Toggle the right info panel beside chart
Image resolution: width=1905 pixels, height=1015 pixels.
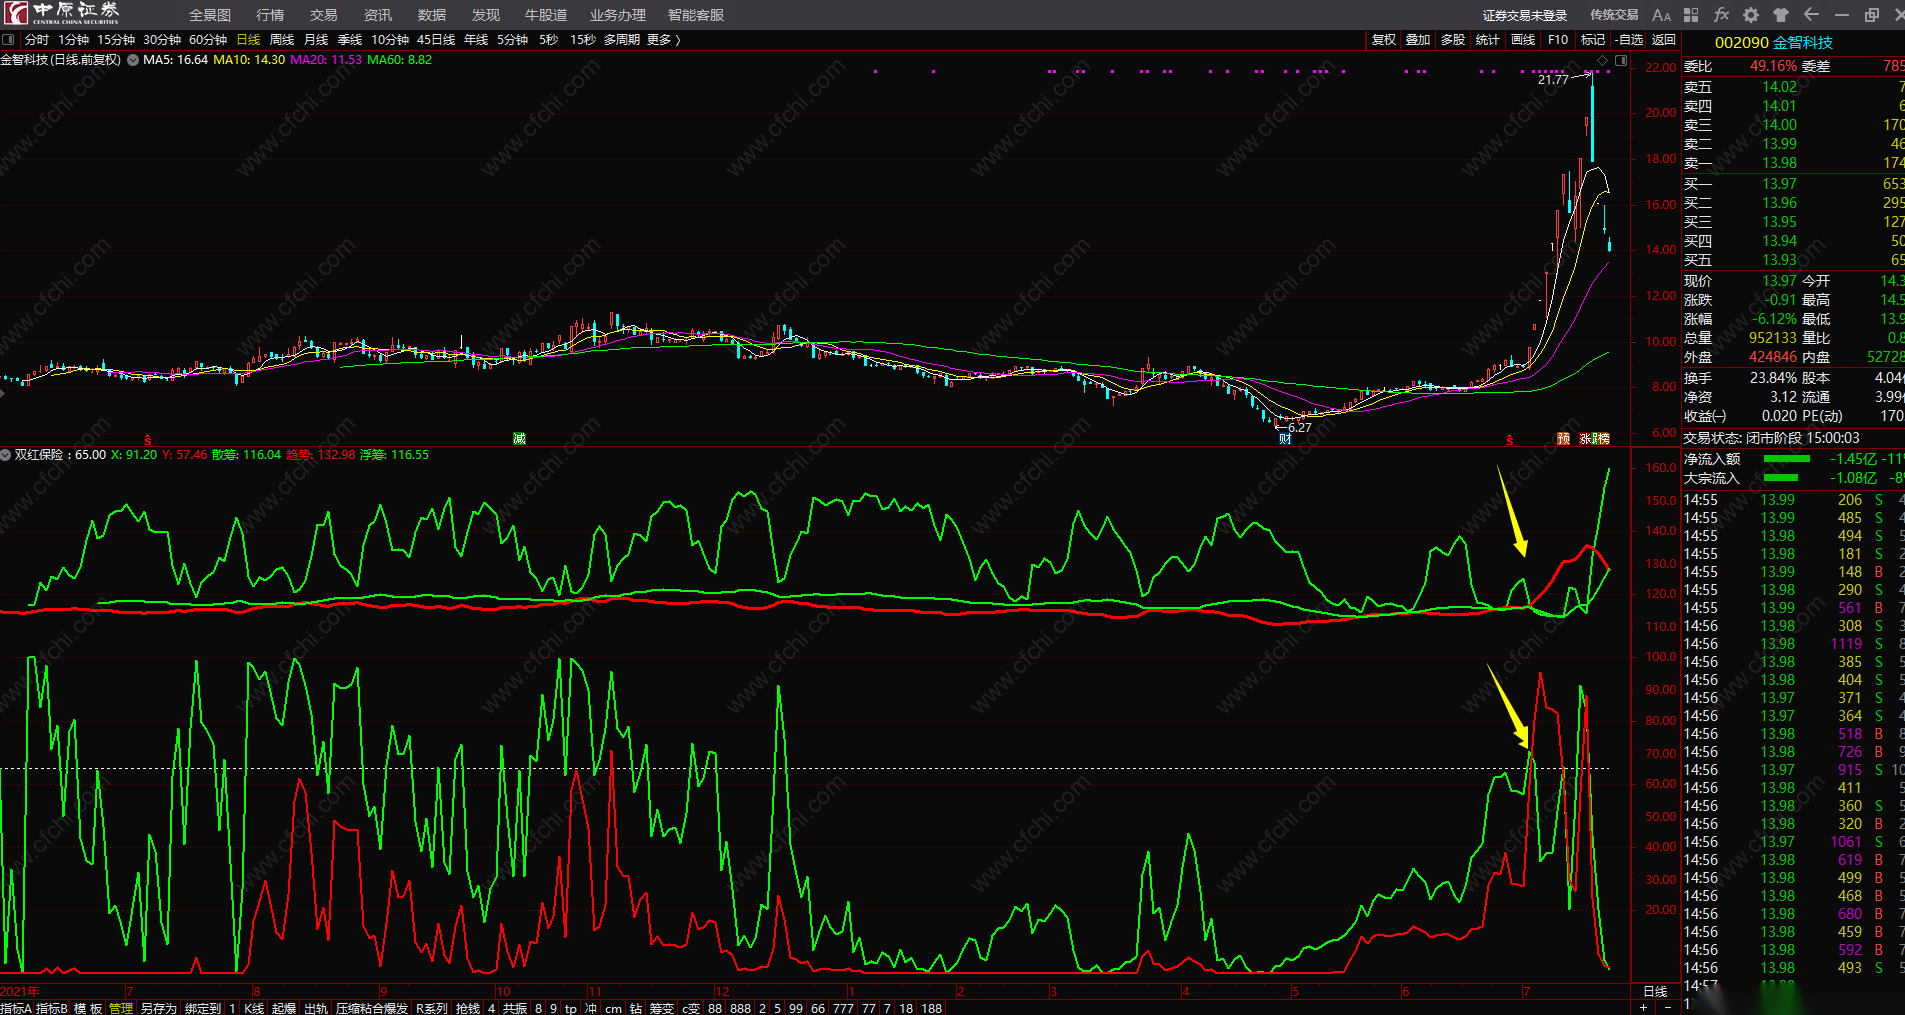click(1621, 61)
